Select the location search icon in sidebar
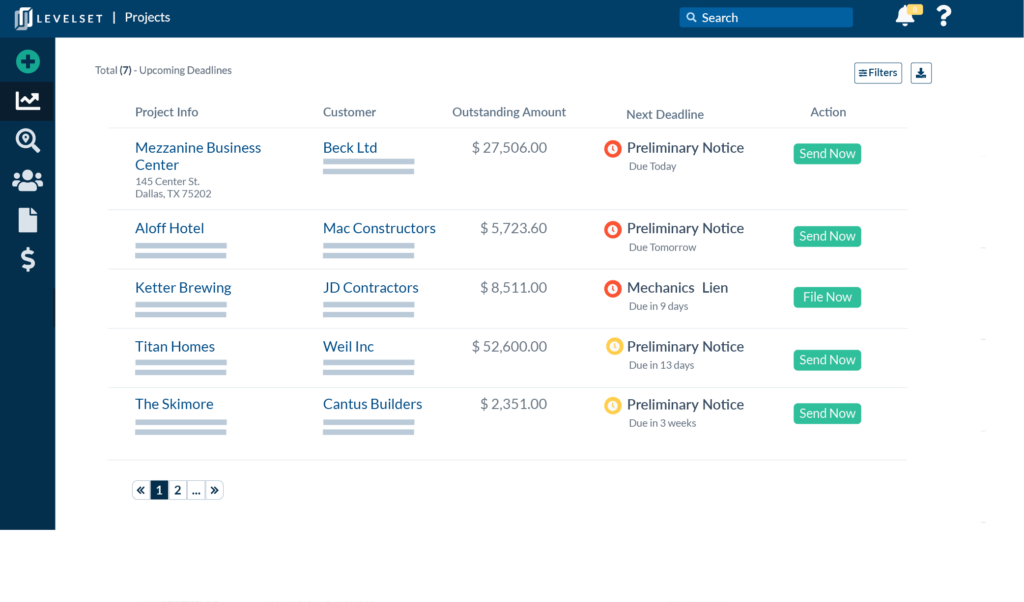1024x602 pixels. coord(28,141)
